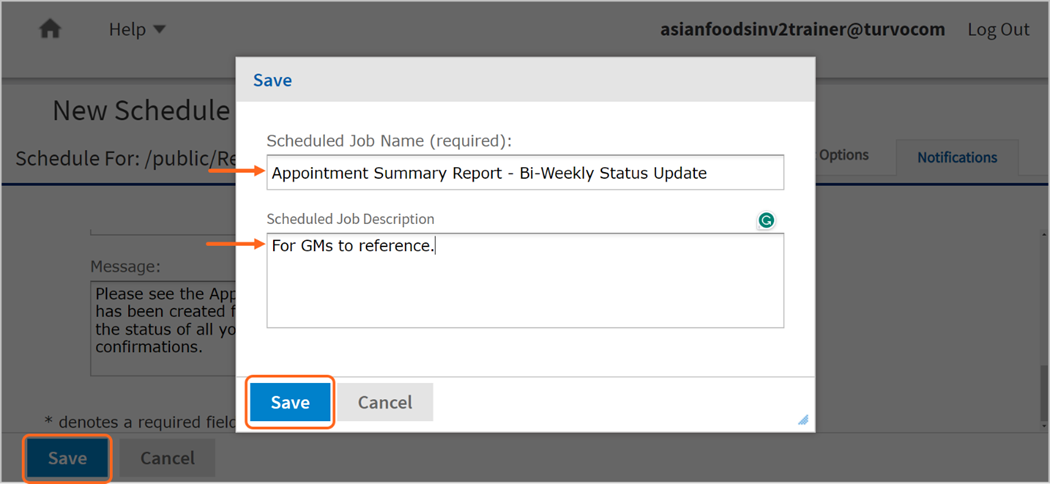Open the Help dropdown menu
Screen dimensions: 1050x484
[x=137, y=29]
